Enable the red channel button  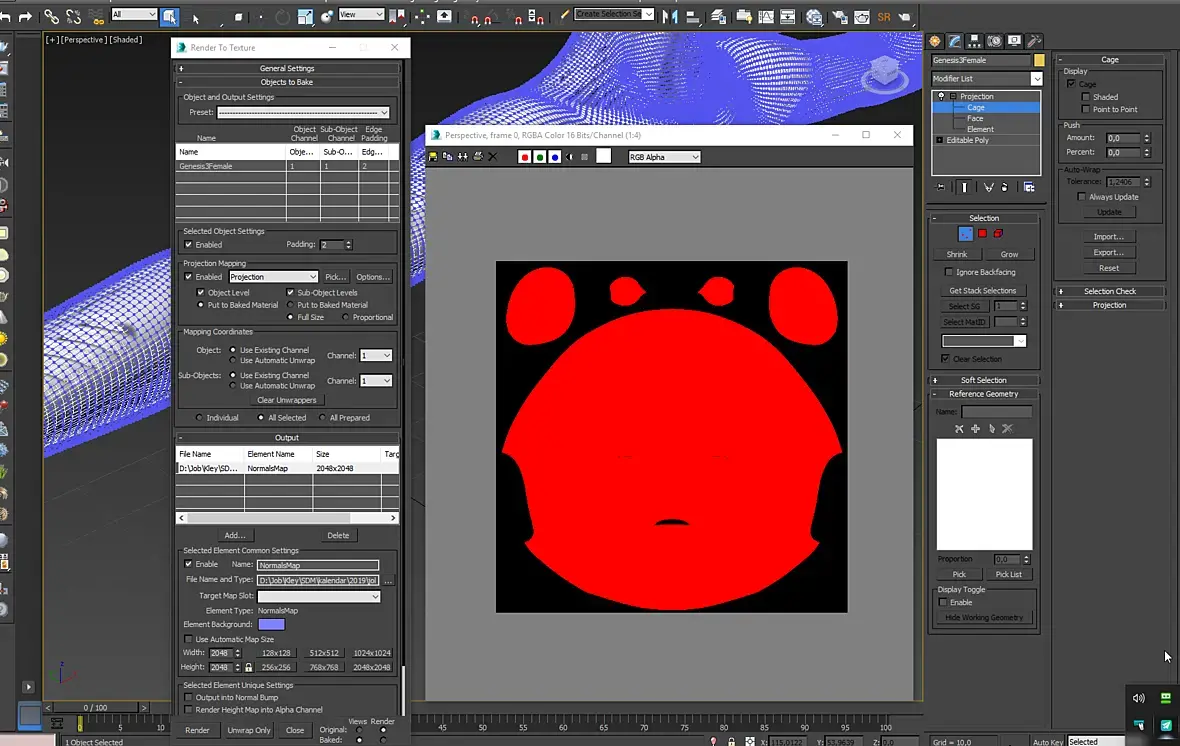[525, 157]
